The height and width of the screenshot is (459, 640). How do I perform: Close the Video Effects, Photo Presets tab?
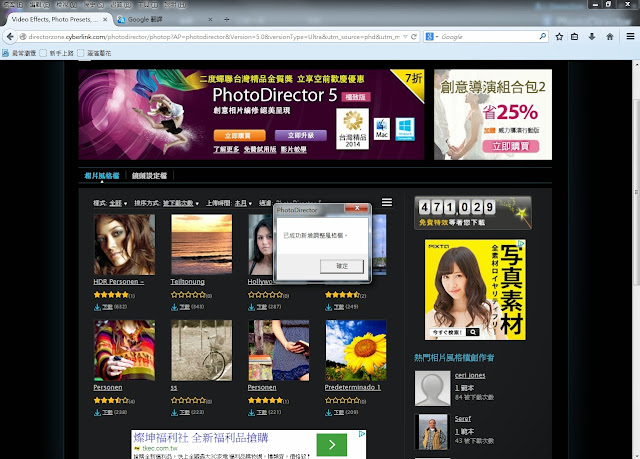105,19
